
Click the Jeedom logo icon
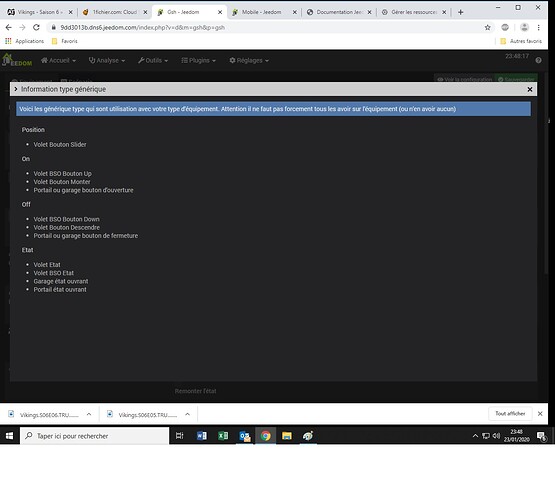coord(17,60)
